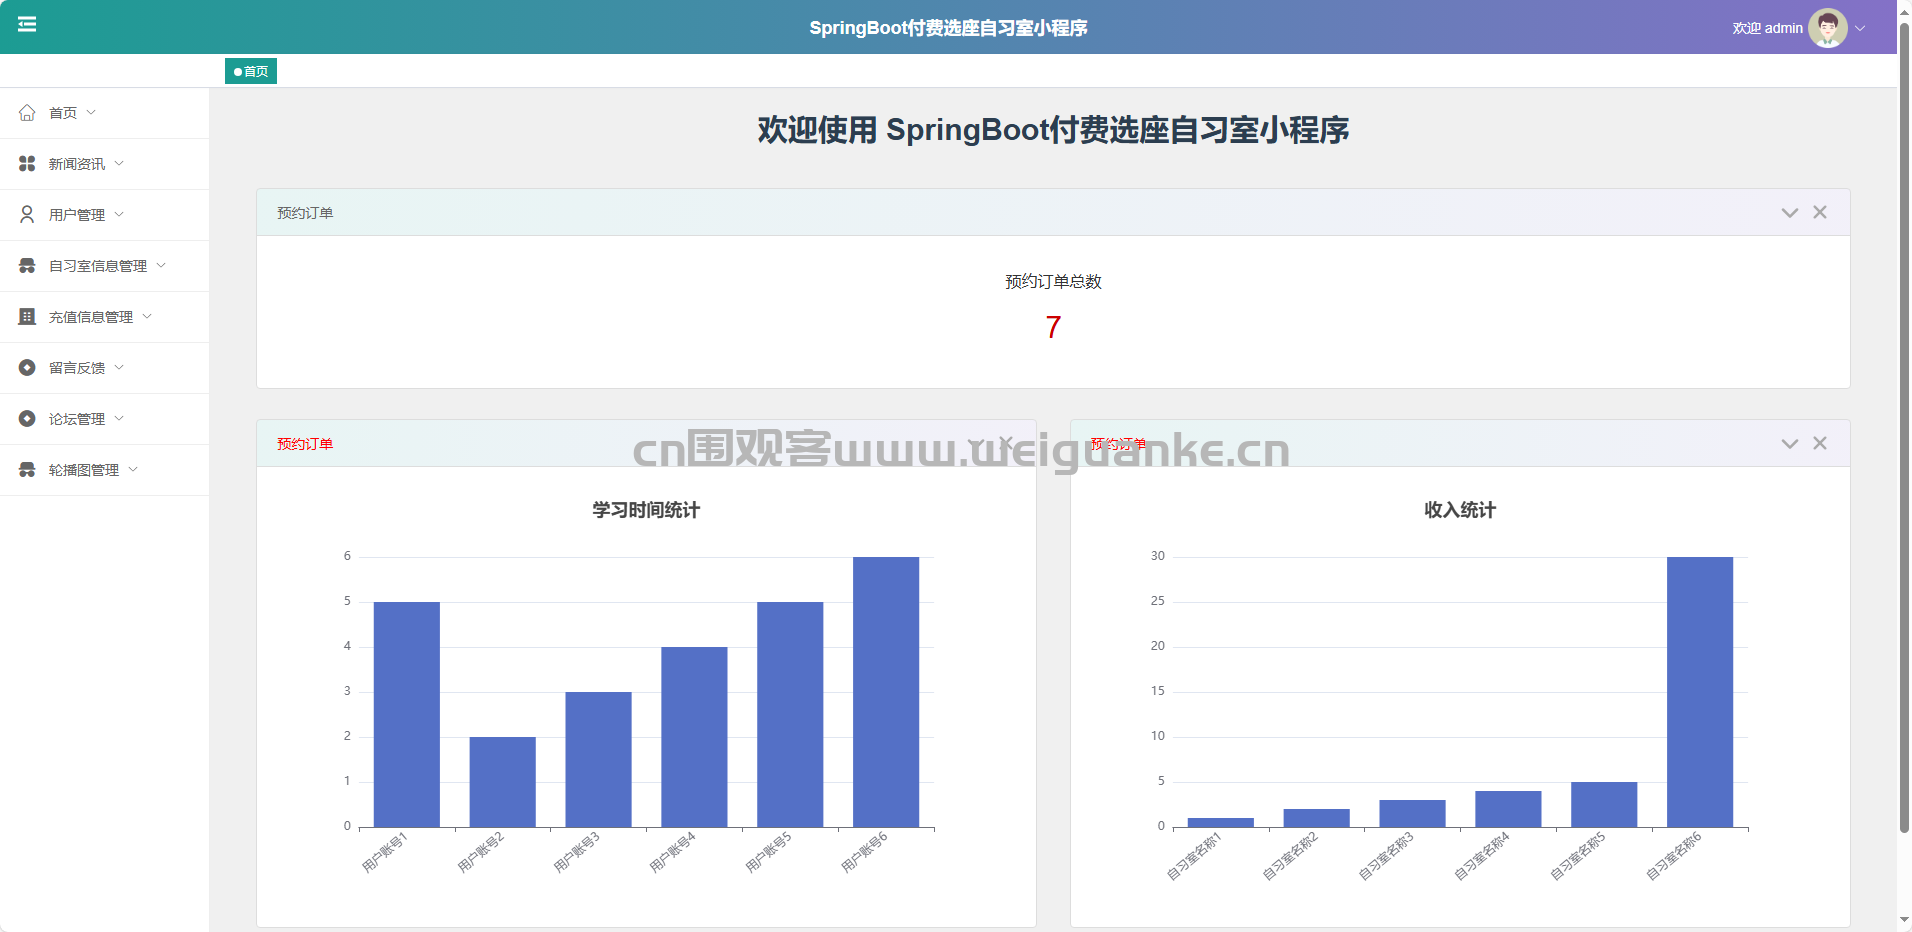This screenshot has height=932, width=1912.
Task: Switch to the 首页 tab
Action: (x=251, y=71)
